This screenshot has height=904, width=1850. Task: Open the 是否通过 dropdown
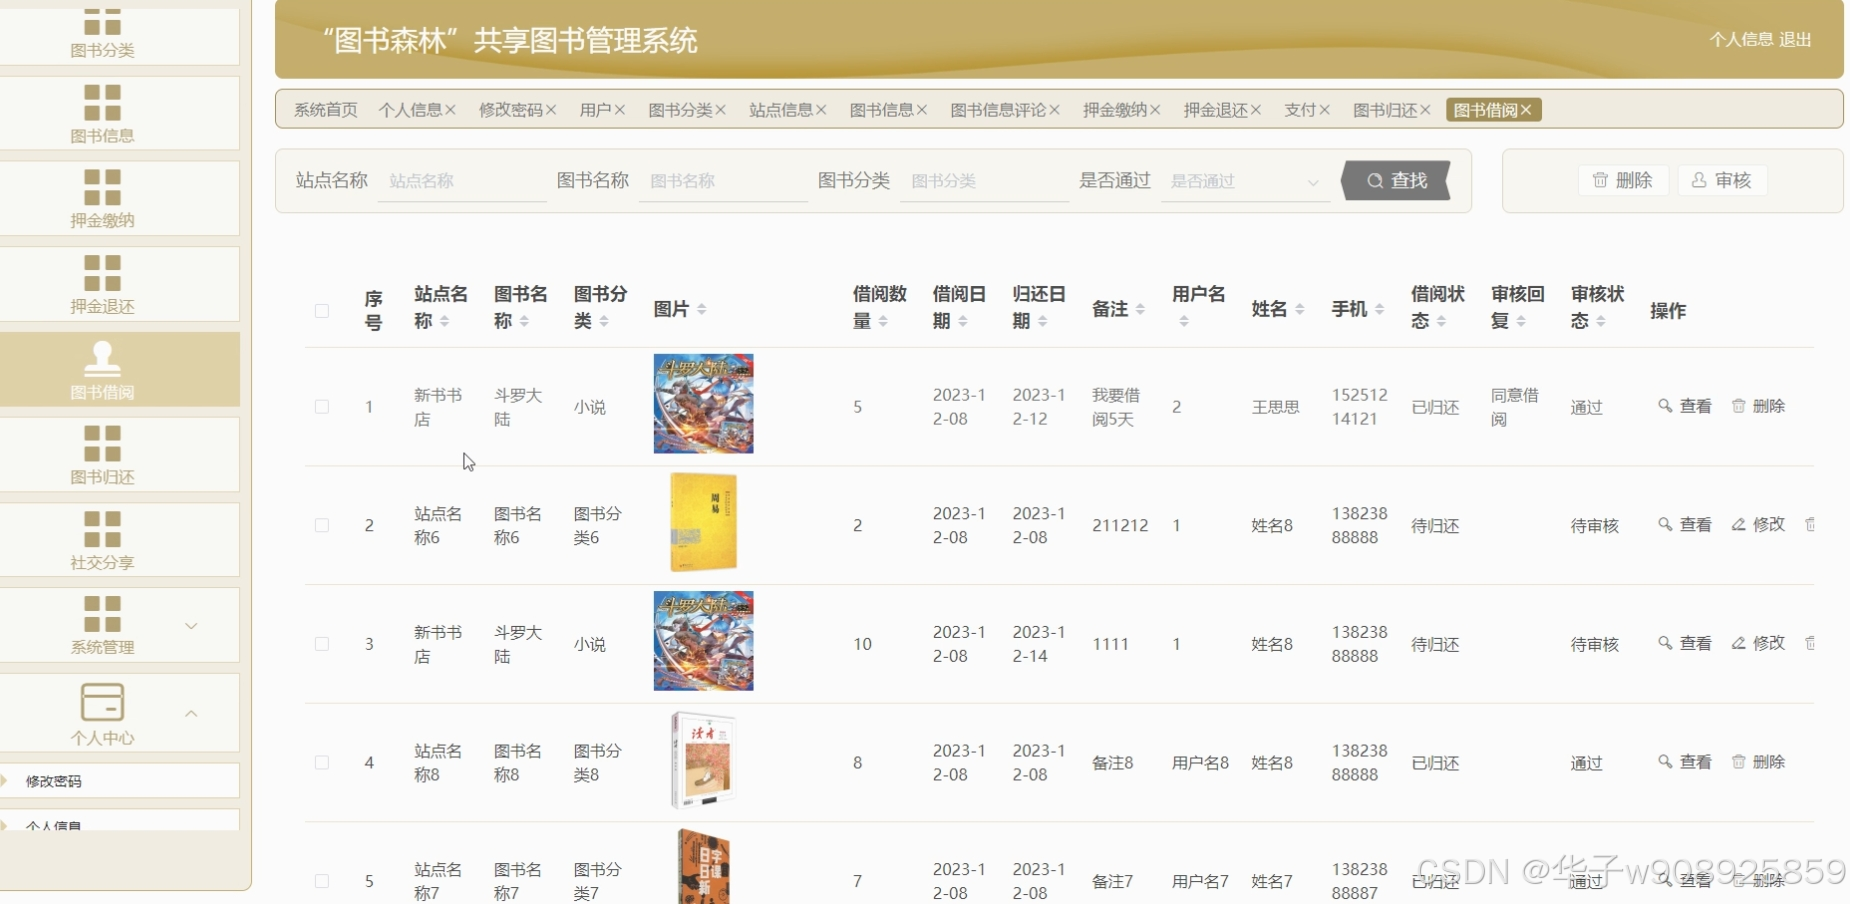1244,181
